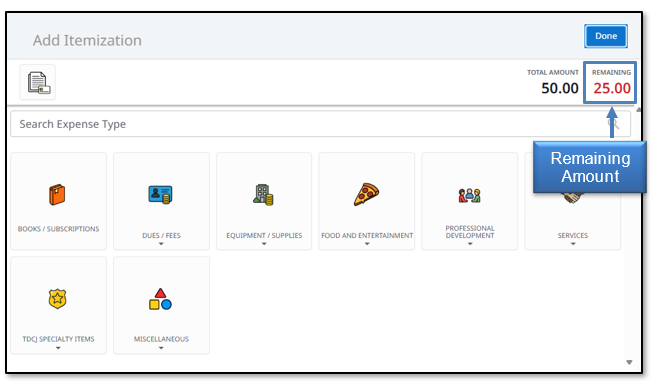Select the TDCJ Specialty Items badge icon
The height and width of the screenshot is (387, 656).
tap(57, 299)
